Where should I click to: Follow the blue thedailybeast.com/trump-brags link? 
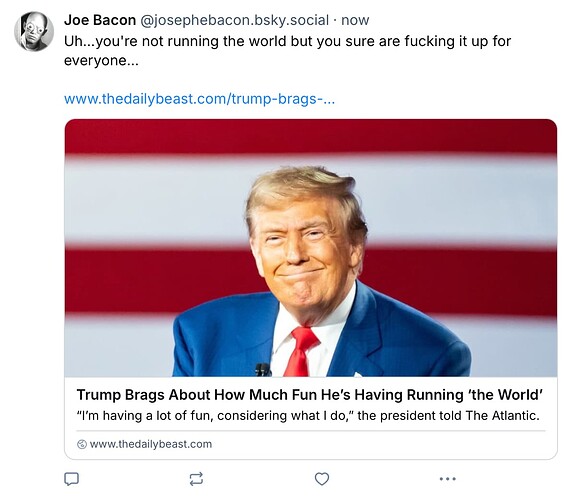[199, 99]
